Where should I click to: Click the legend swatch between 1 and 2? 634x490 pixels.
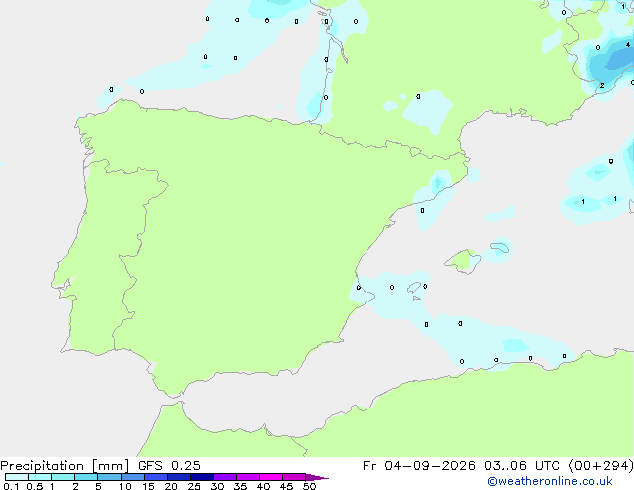pyautogui.click(x=63, y=477)
